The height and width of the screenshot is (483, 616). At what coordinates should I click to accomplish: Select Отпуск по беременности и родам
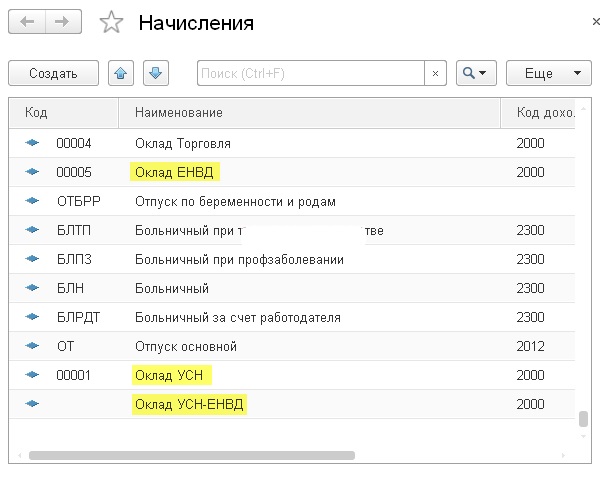pos(235,202)
